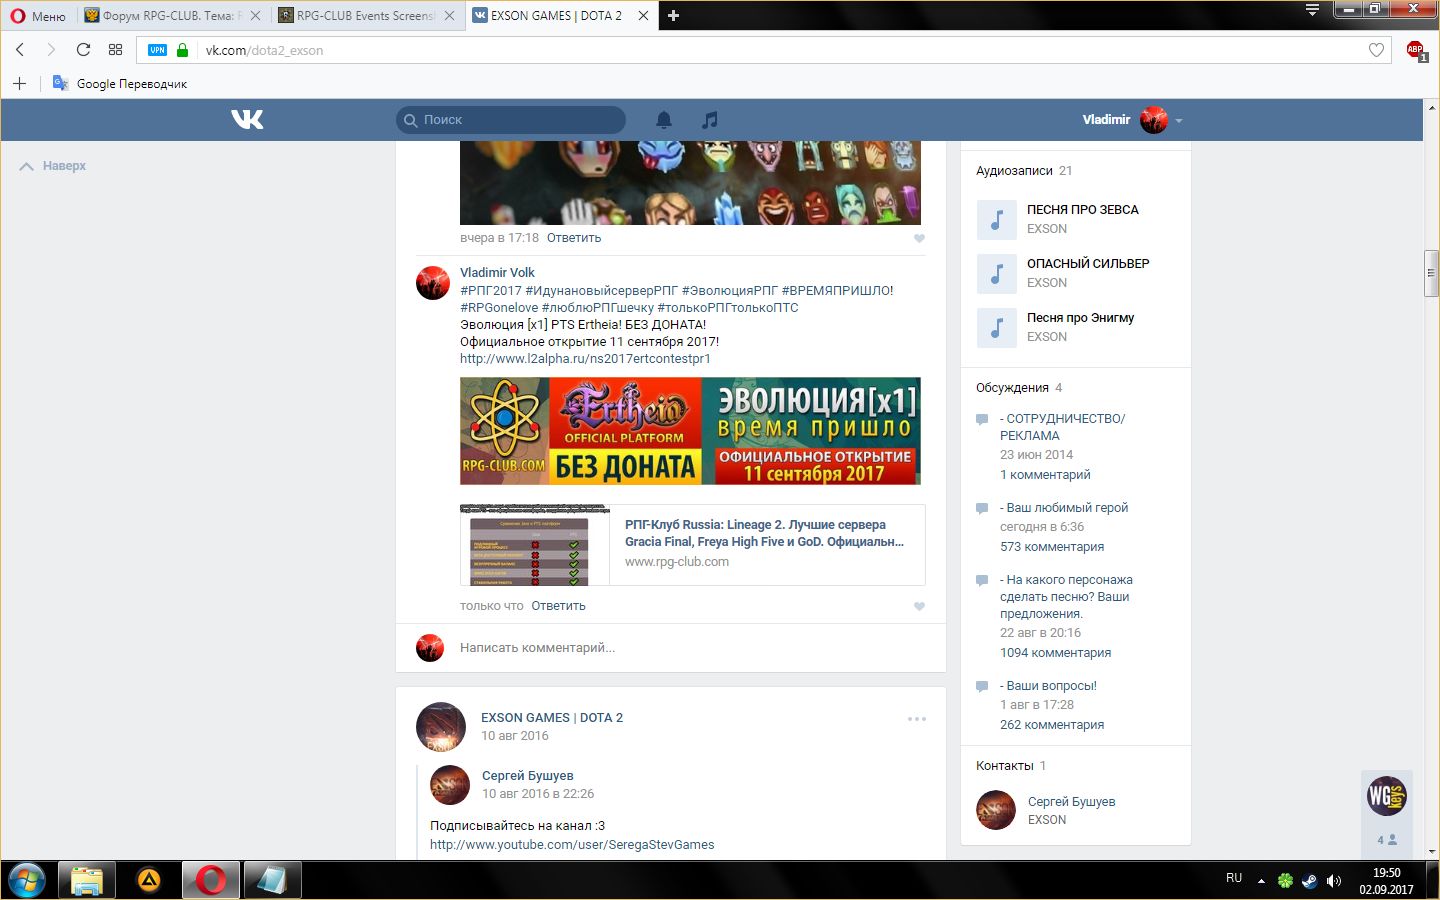Open post options three-dot menu
The image size is (1440, 900).
click(917, 719)
